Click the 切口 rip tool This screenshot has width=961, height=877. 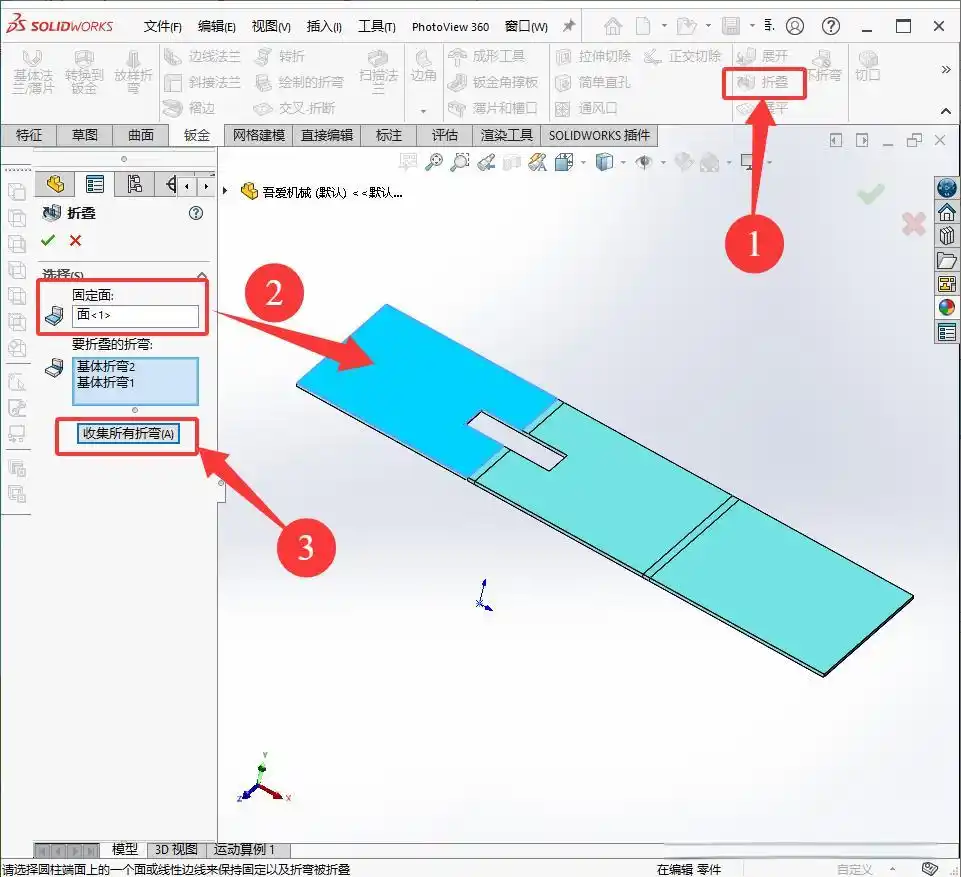(x=868, y=66)
